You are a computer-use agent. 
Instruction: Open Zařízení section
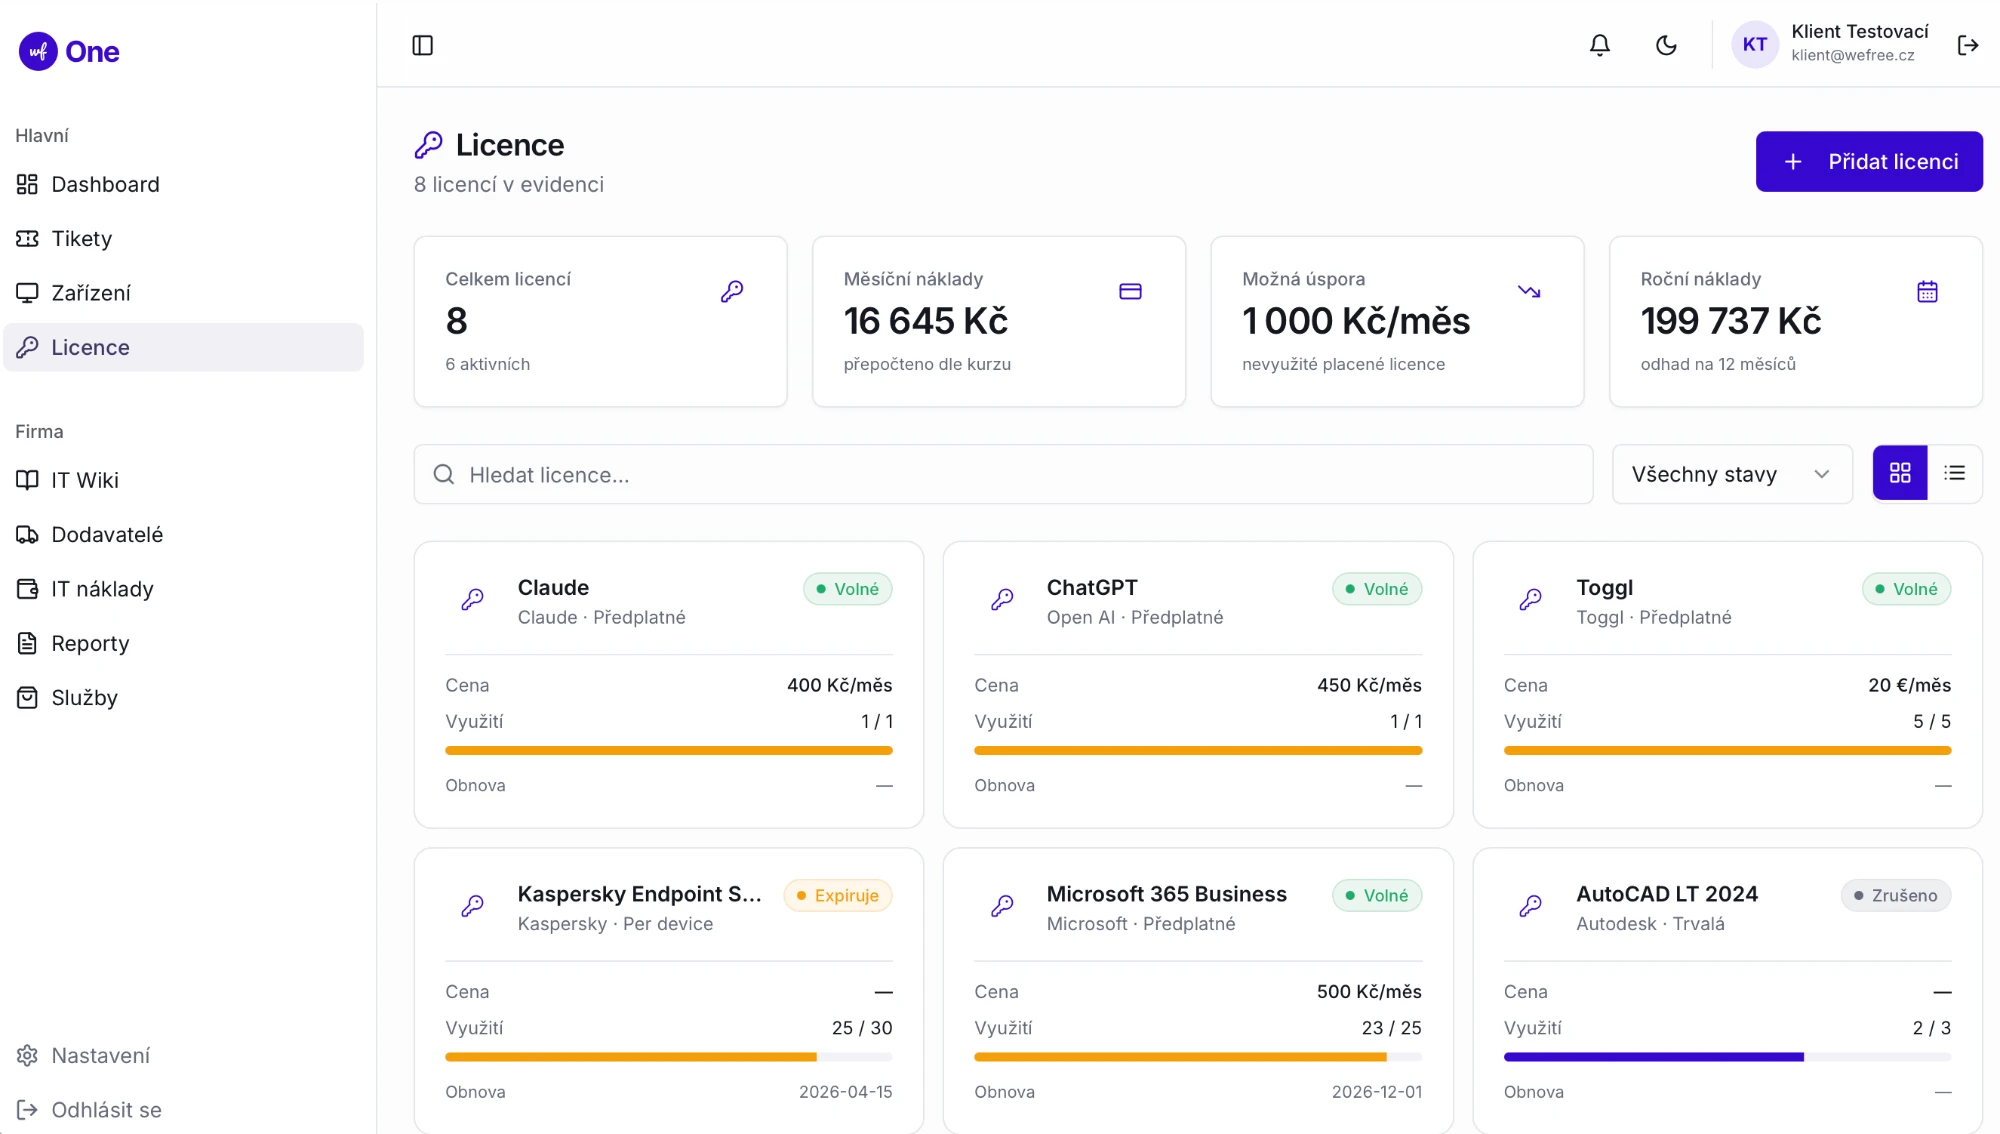pyautogui.click(x=184, y=293)
